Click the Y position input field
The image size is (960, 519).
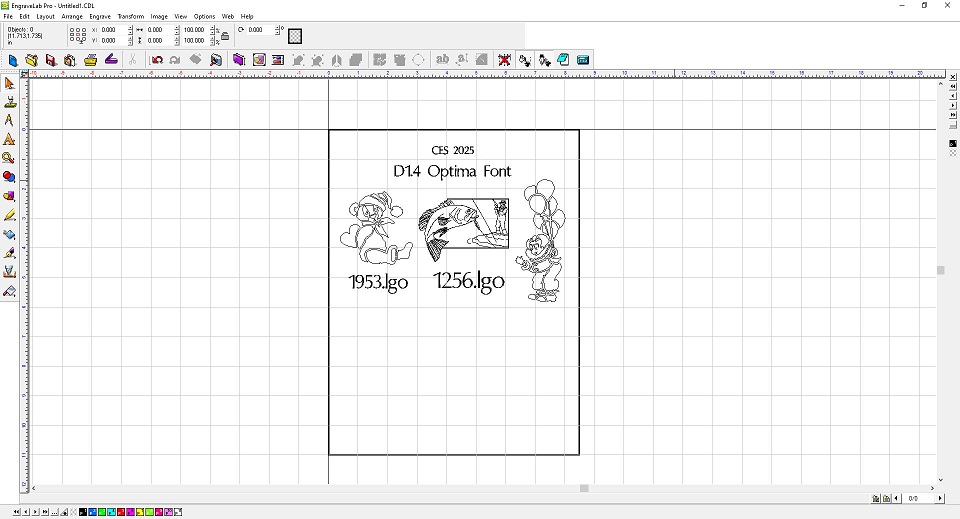[113, 40]
